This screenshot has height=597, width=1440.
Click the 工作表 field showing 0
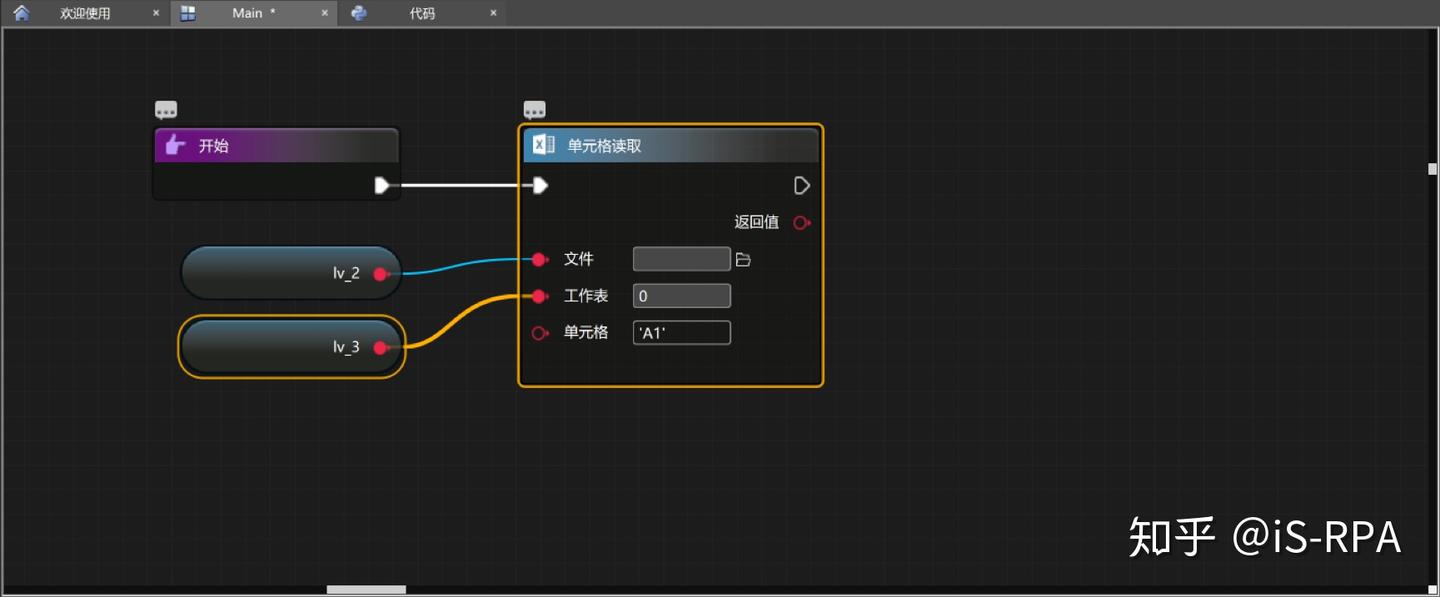[681, 295]
